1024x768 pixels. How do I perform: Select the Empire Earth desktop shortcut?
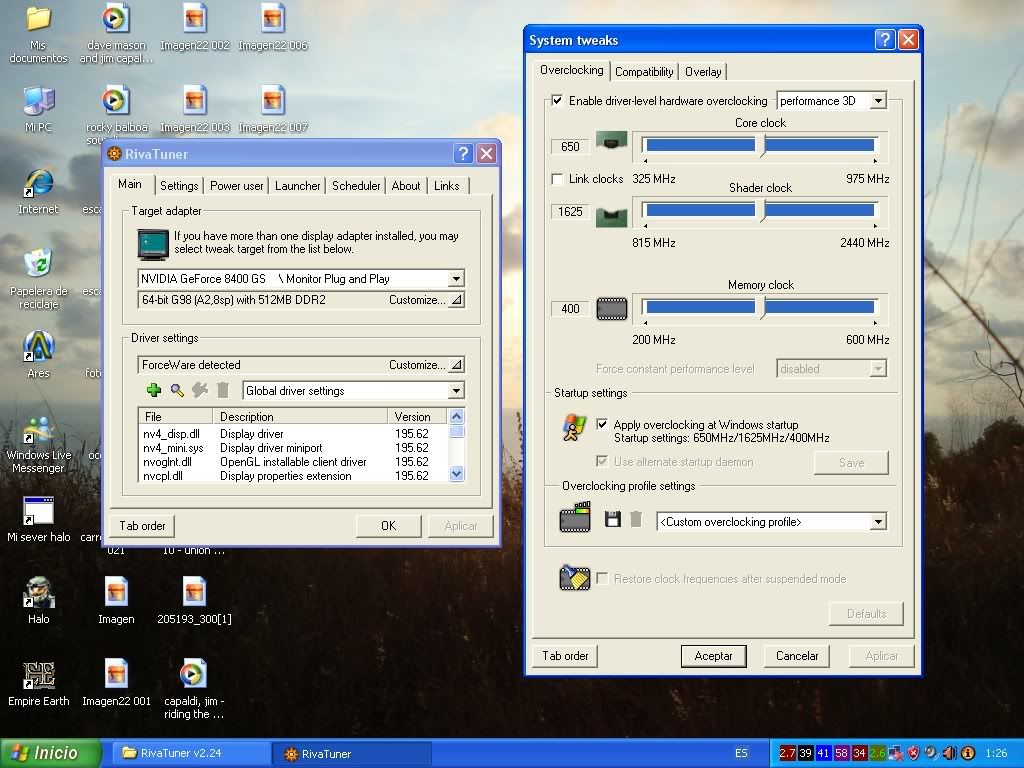38,683
